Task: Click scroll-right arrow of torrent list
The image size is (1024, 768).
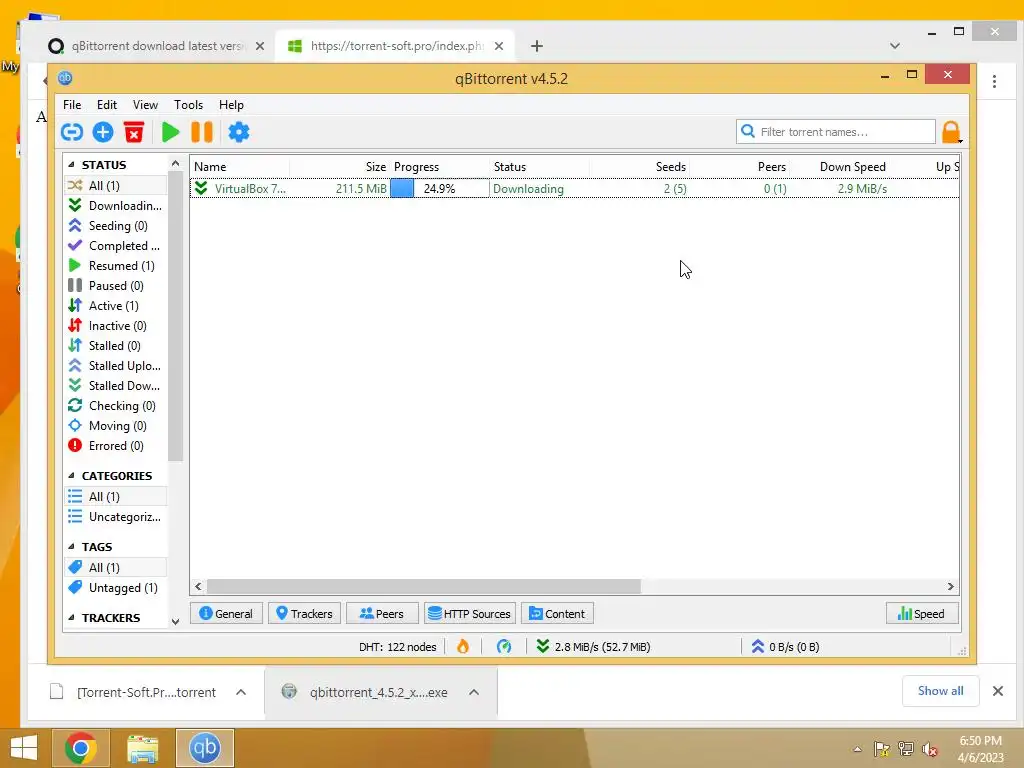Action: (x=950, y=586)
